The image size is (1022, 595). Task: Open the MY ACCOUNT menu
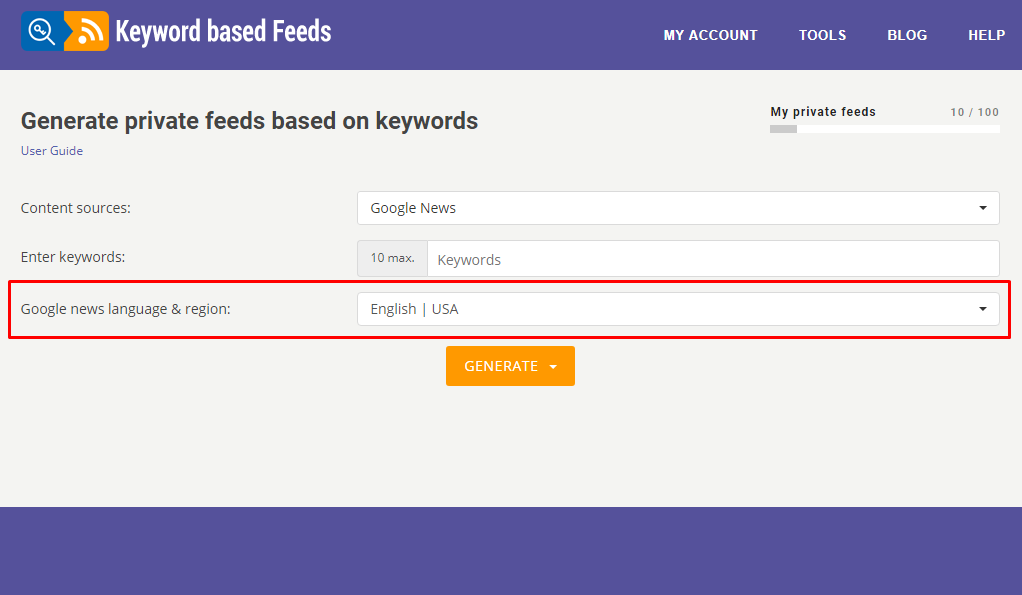point(710,35)
